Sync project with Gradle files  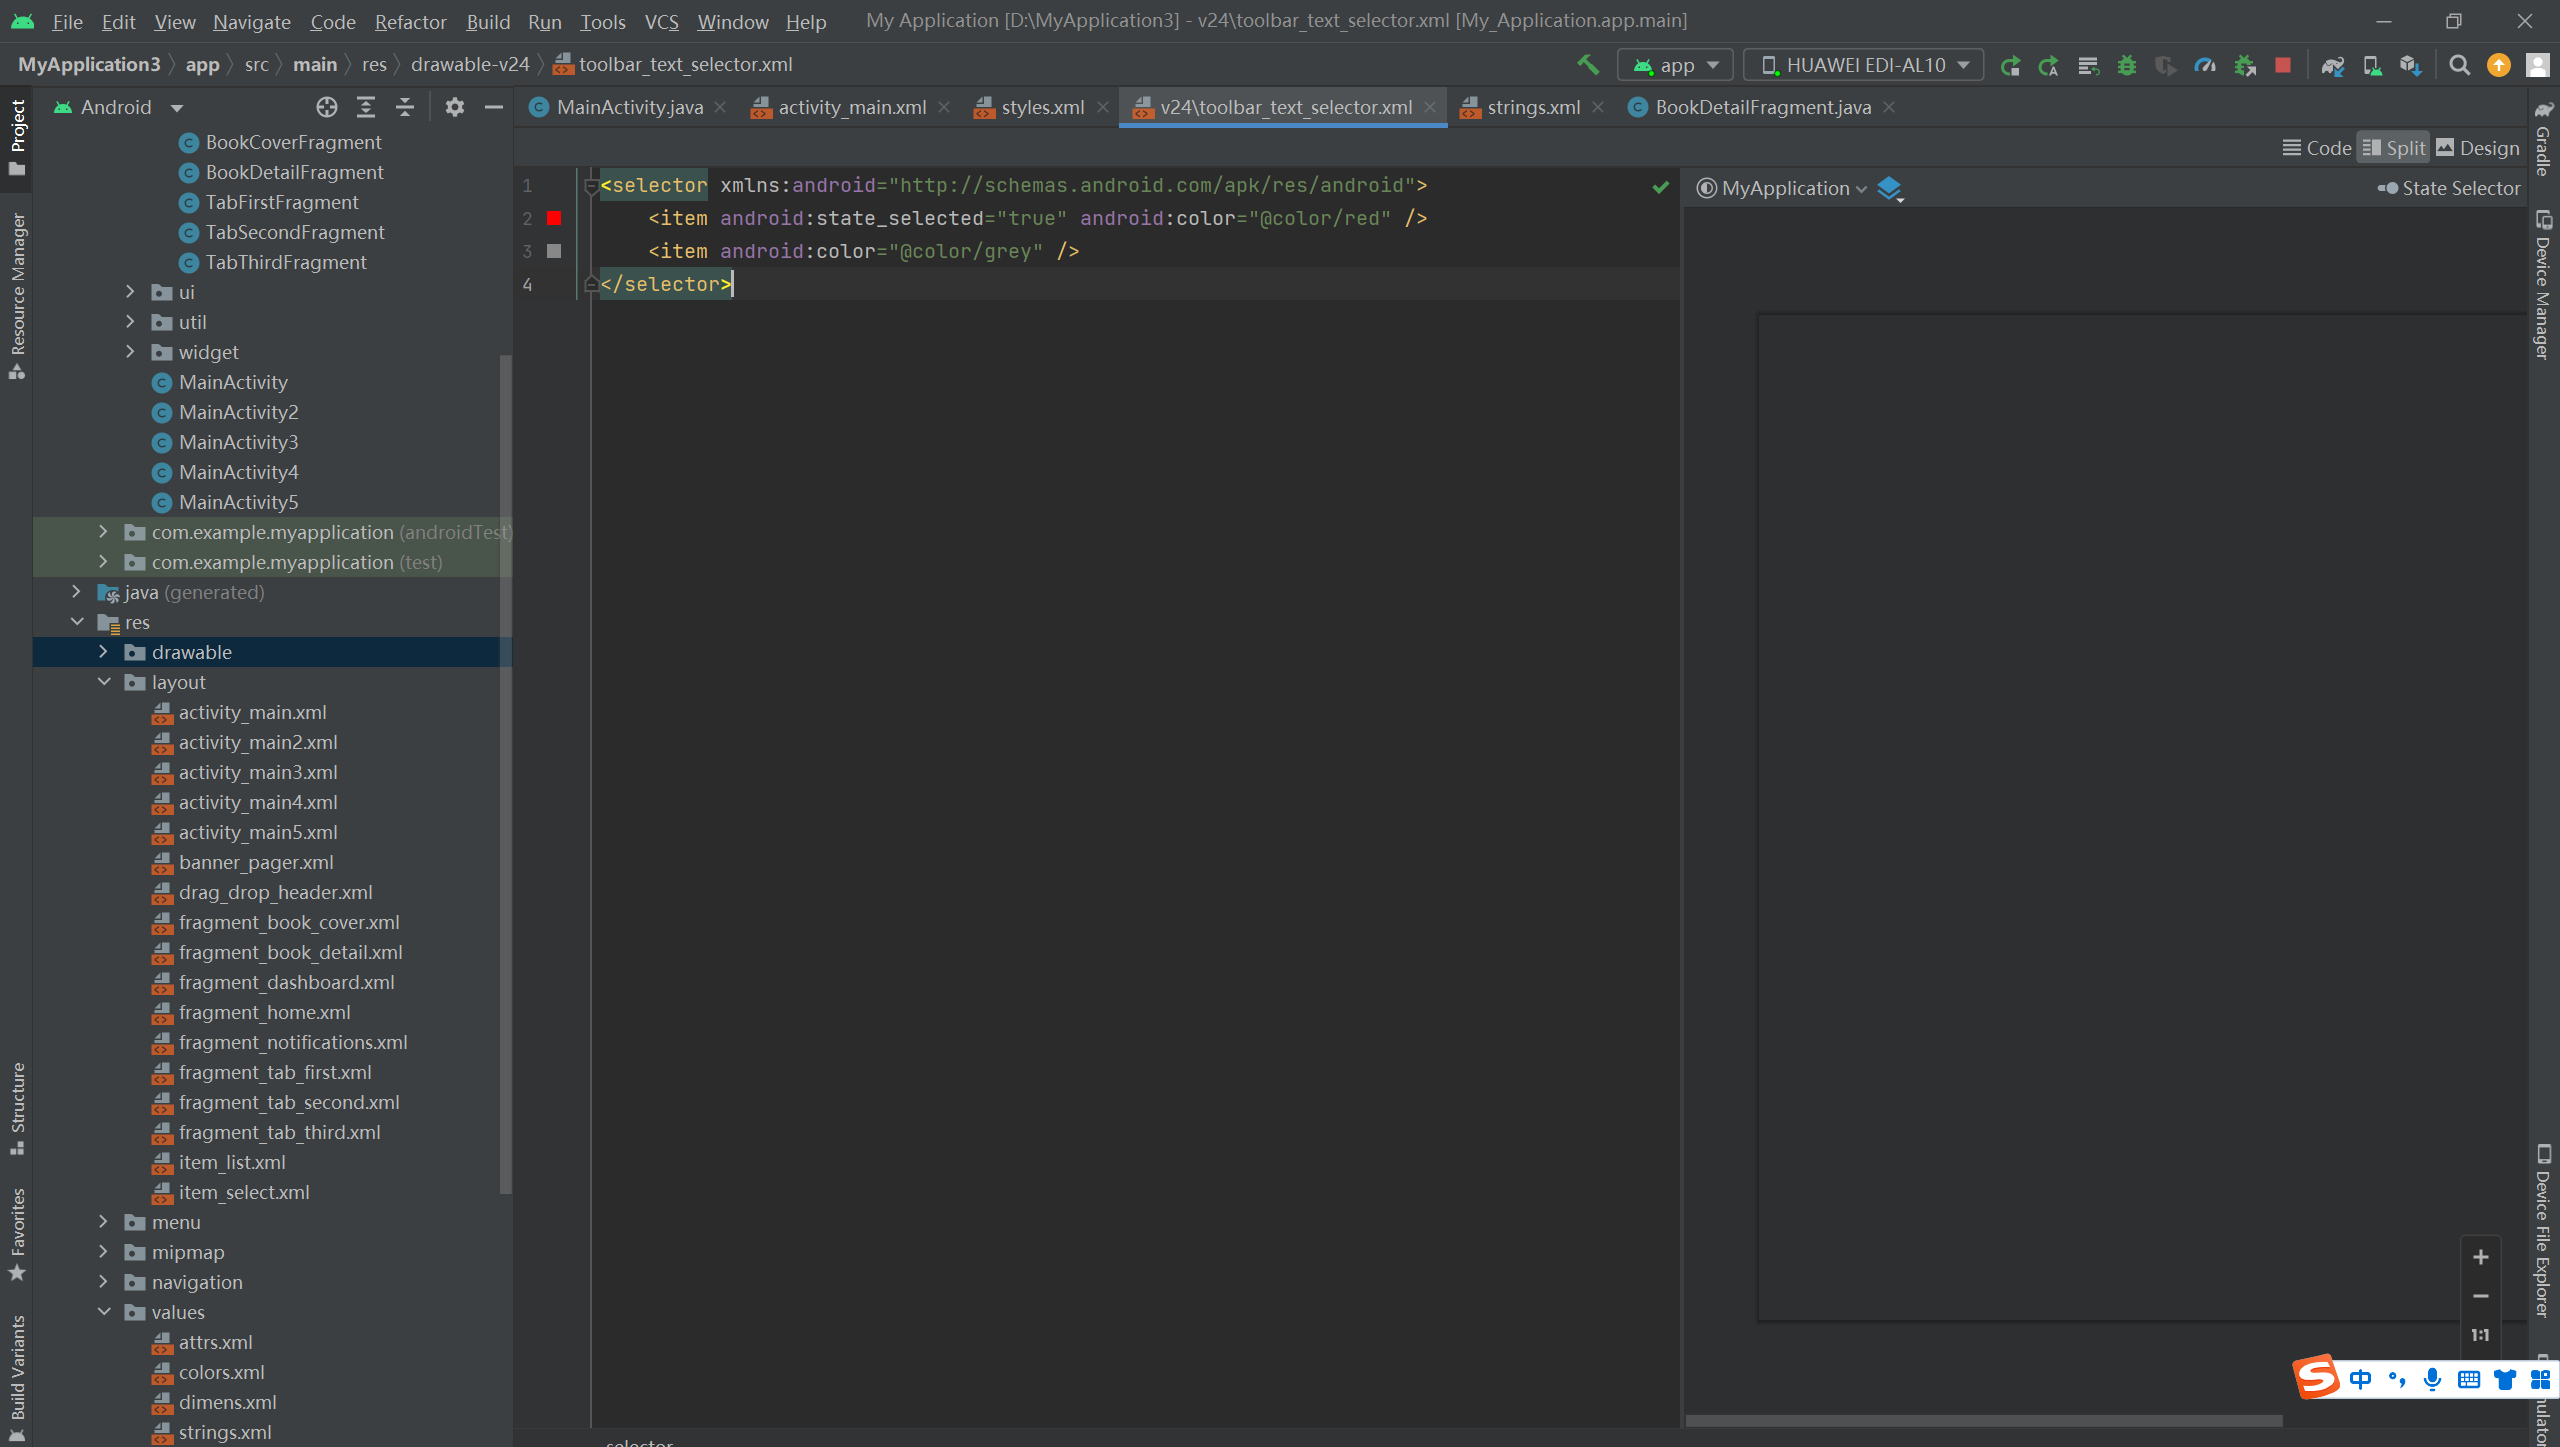pyautogui.click(x=2332, y=65)
